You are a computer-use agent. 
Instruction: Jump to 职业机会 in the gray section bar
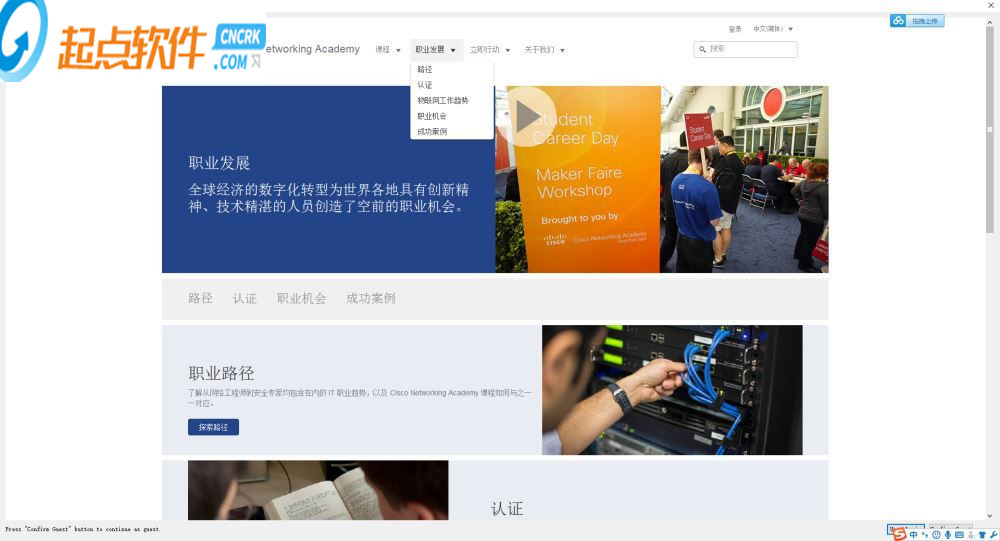(x=301, y=298)
